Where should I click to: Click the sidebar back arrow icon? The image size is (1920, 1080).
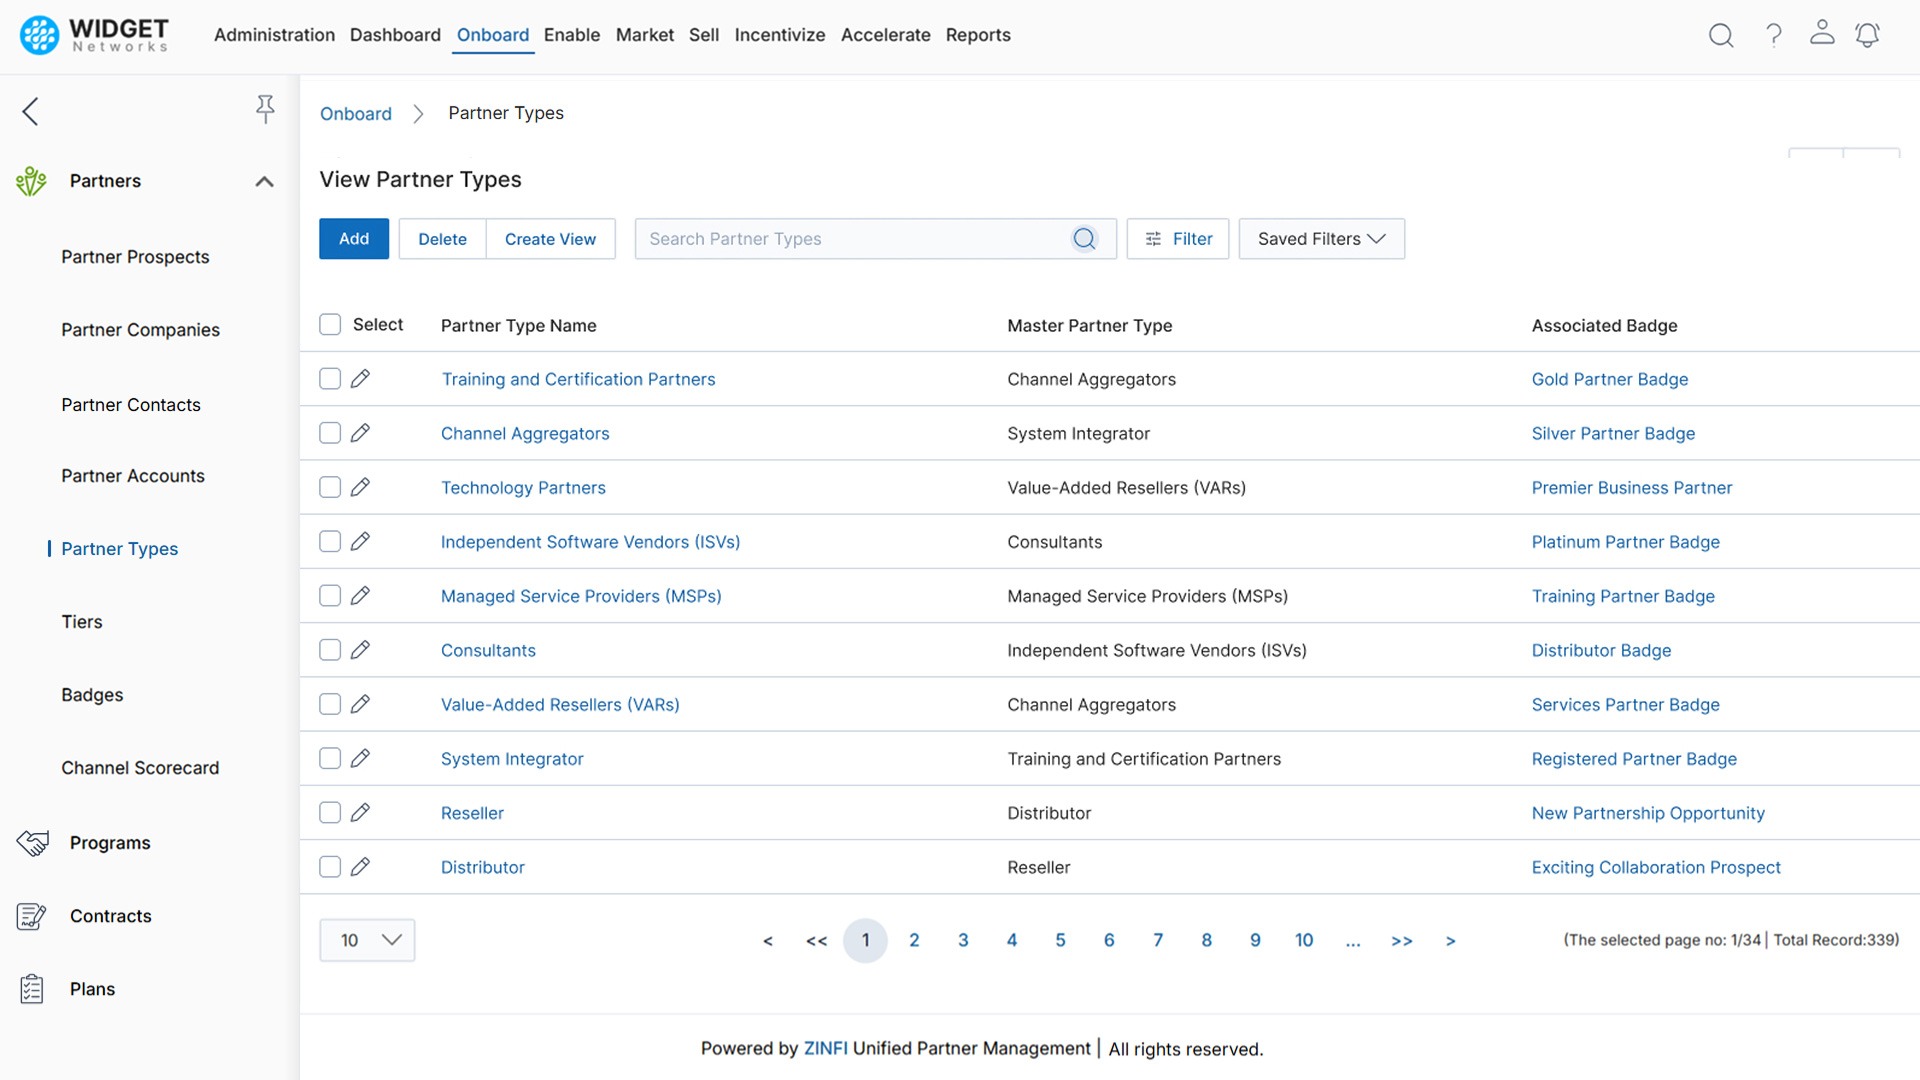[x=31, y=111]
